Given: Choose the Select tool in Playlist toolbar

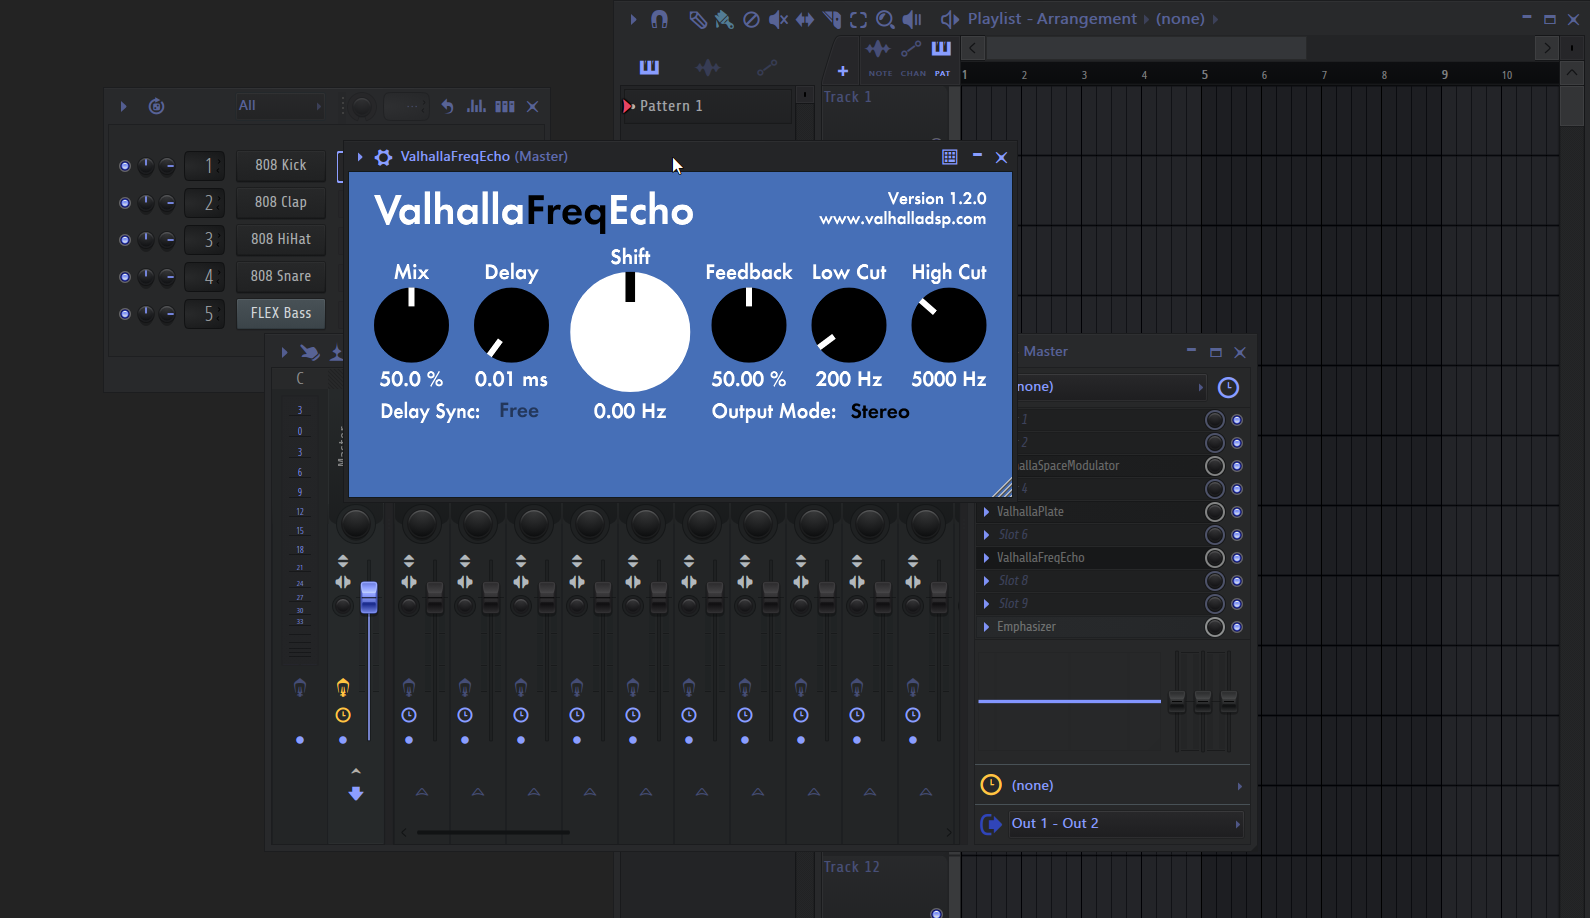Looking at the screenshot, I should 858,19.
